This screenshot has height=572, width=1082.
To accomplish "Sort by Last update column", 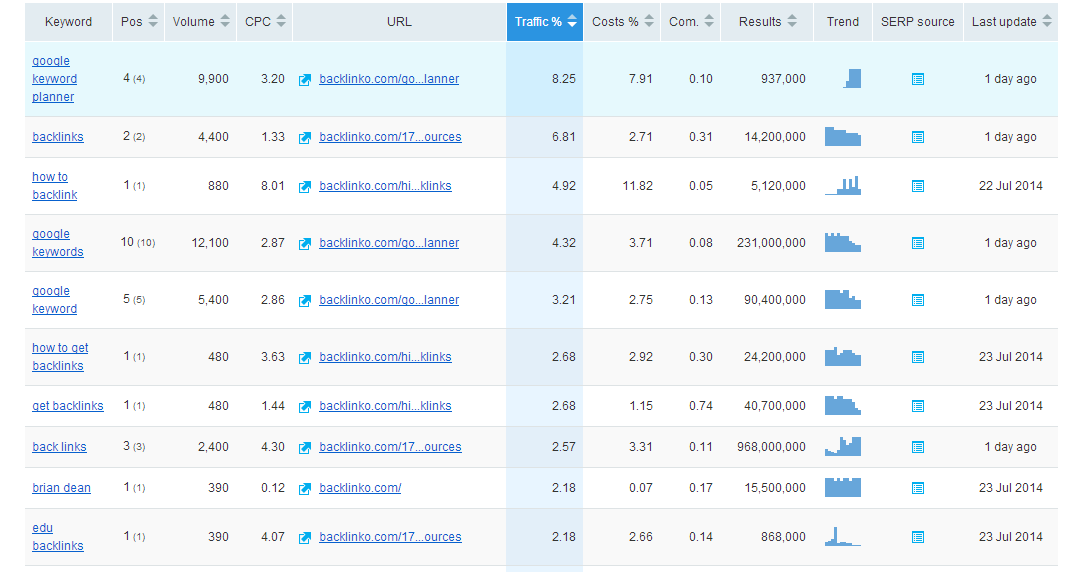I will click(x=1012, y=22).
